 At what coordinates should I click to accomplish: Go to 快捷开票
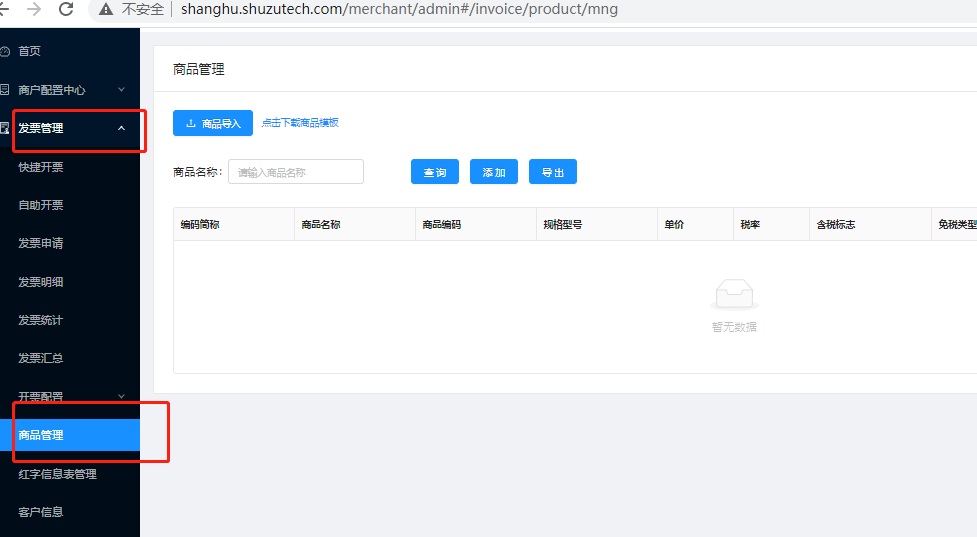point(41,167)
